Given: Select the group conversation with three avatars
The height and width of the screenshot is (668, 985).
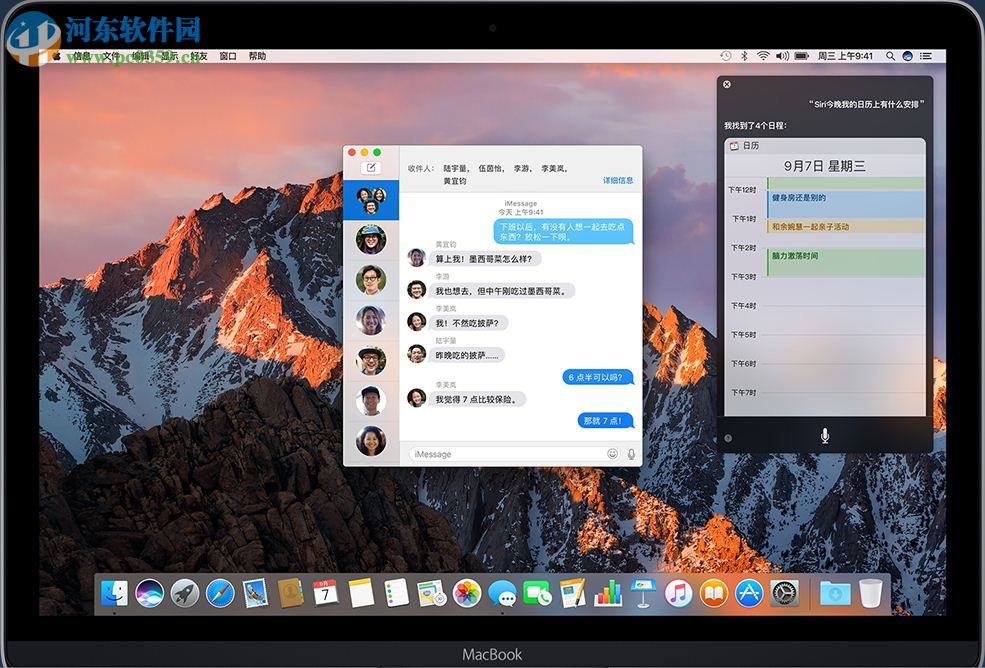Looking at the screenshot, I should tap(371, 200).
